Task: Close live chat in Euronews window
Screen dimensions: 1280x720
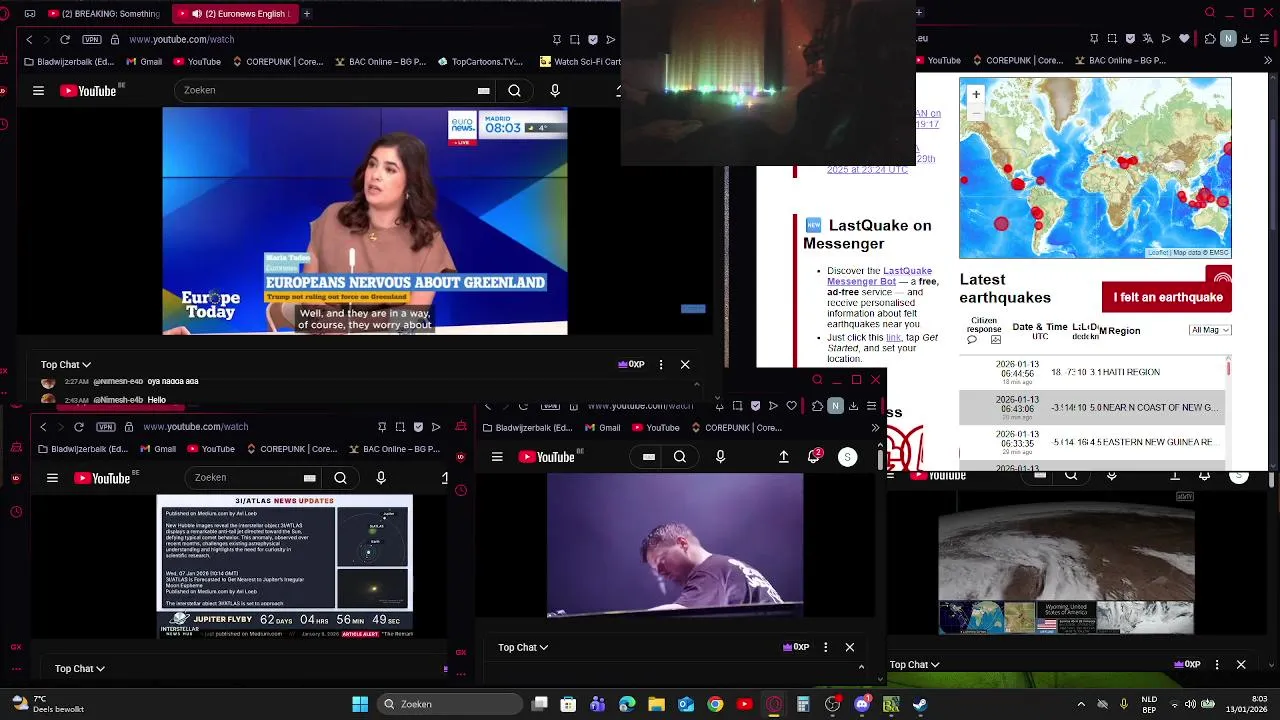Action: click(x=685, y=365)
